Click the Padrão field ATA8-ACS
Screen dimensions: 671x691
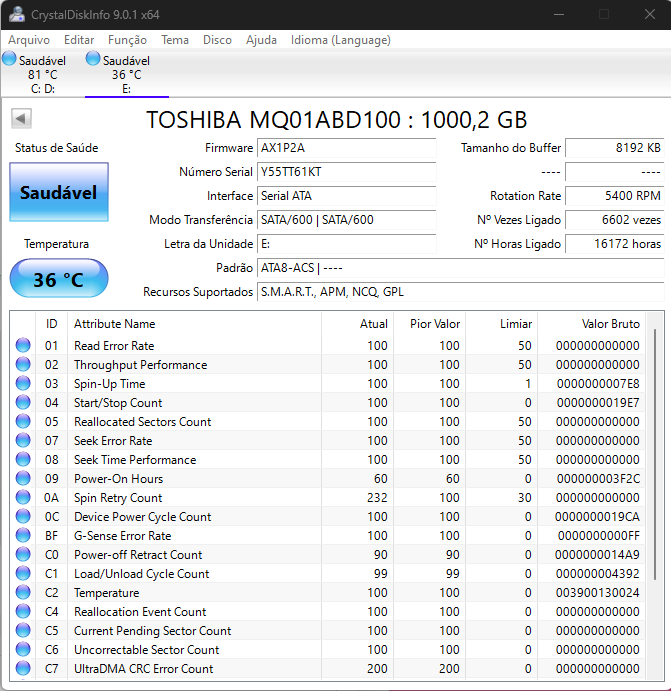460,267
